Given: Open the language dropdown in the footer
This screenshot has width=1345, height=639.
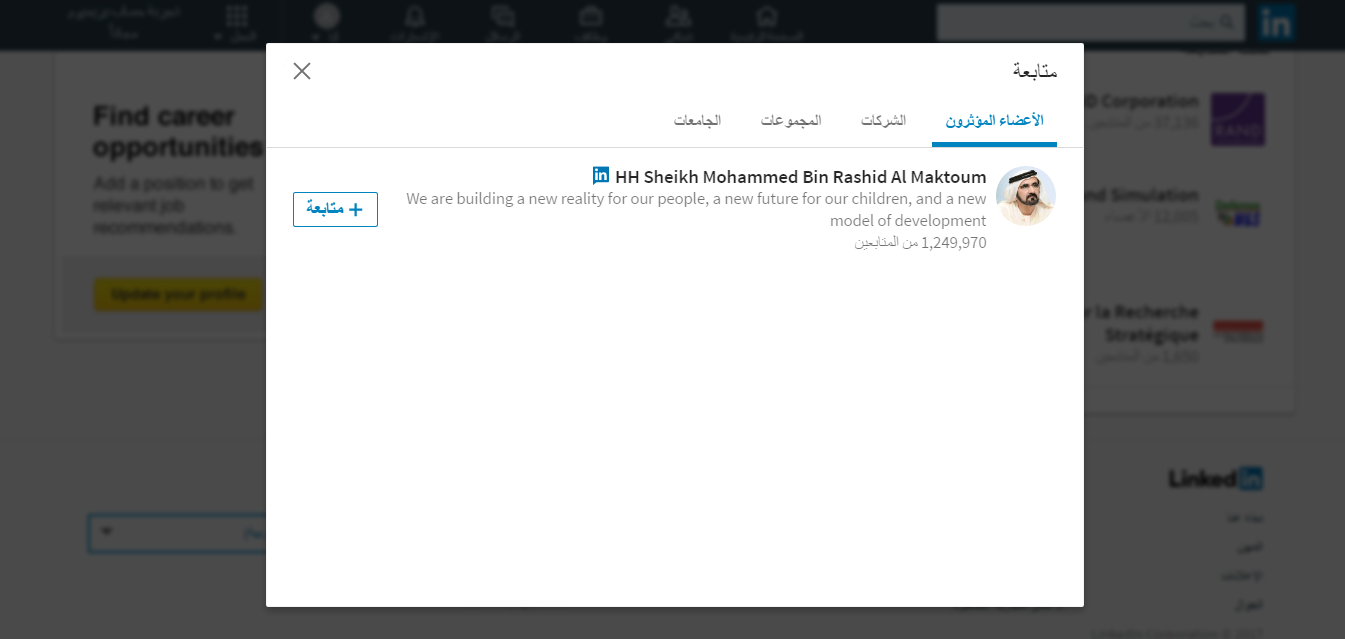Looking at the screenshot, I should click(x=178, y=533).
